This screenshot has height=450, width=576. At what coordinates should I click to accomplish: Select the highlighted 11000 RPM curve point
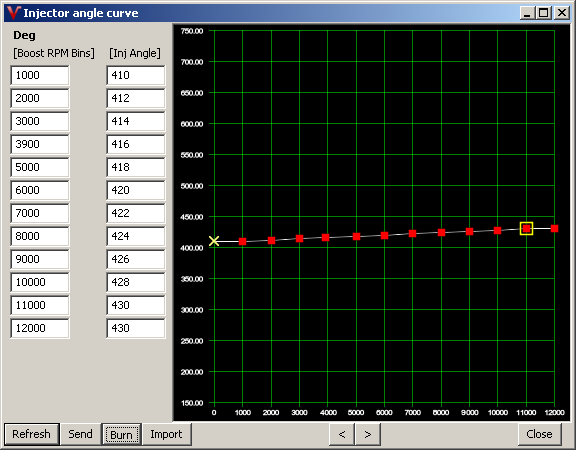[526, 228]
